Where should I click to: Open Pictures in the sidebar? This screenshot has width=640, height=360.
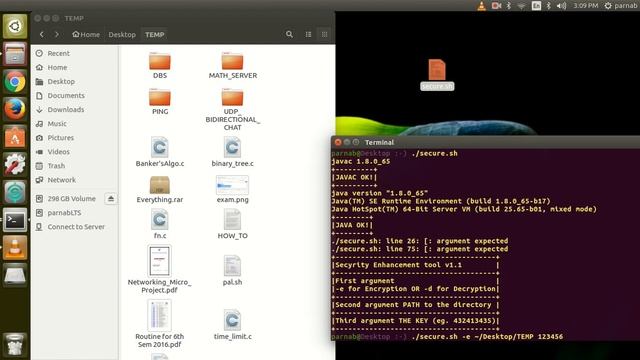(x=75, y=138)
